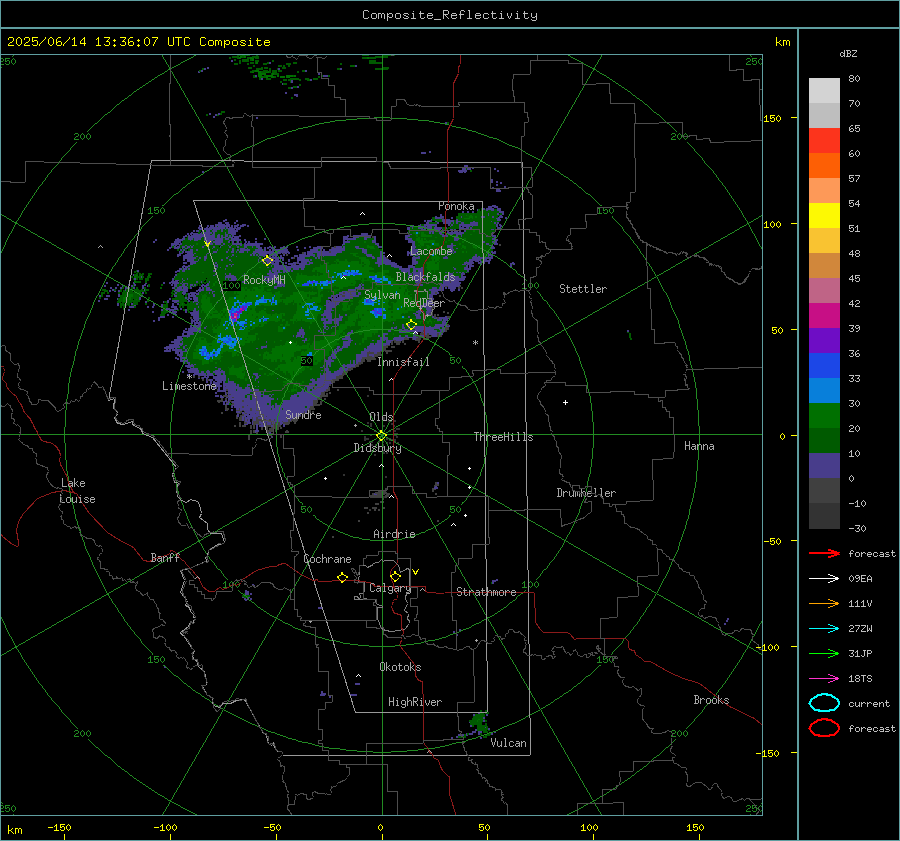Click the Didsbury city label
Screen dimensions: 900x841
[377, 448]
